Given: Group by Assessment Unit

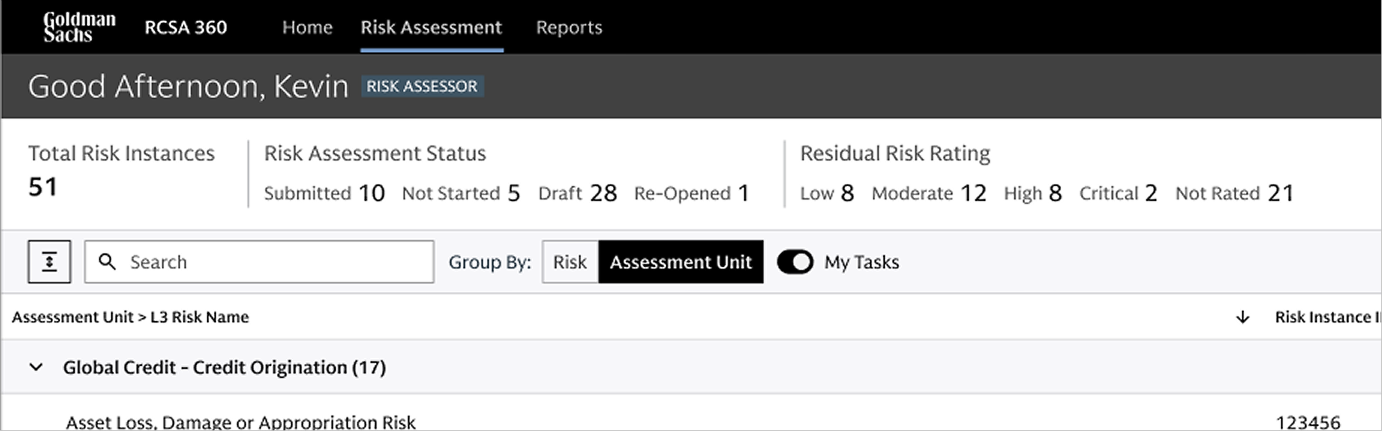Looking at the screenshot, I should pos(680,262).
